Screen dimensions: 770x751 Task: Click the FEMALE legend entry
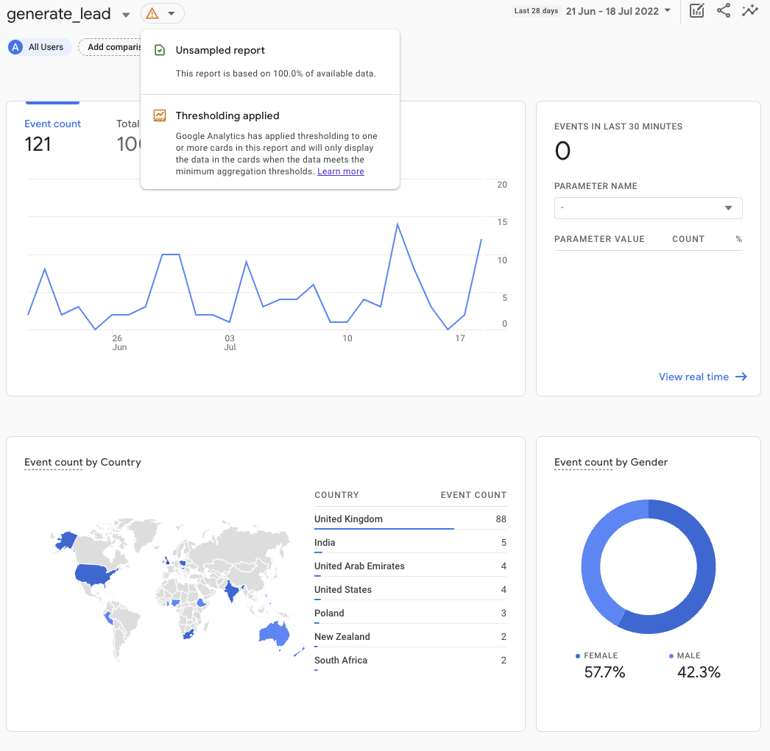[596, 656]
